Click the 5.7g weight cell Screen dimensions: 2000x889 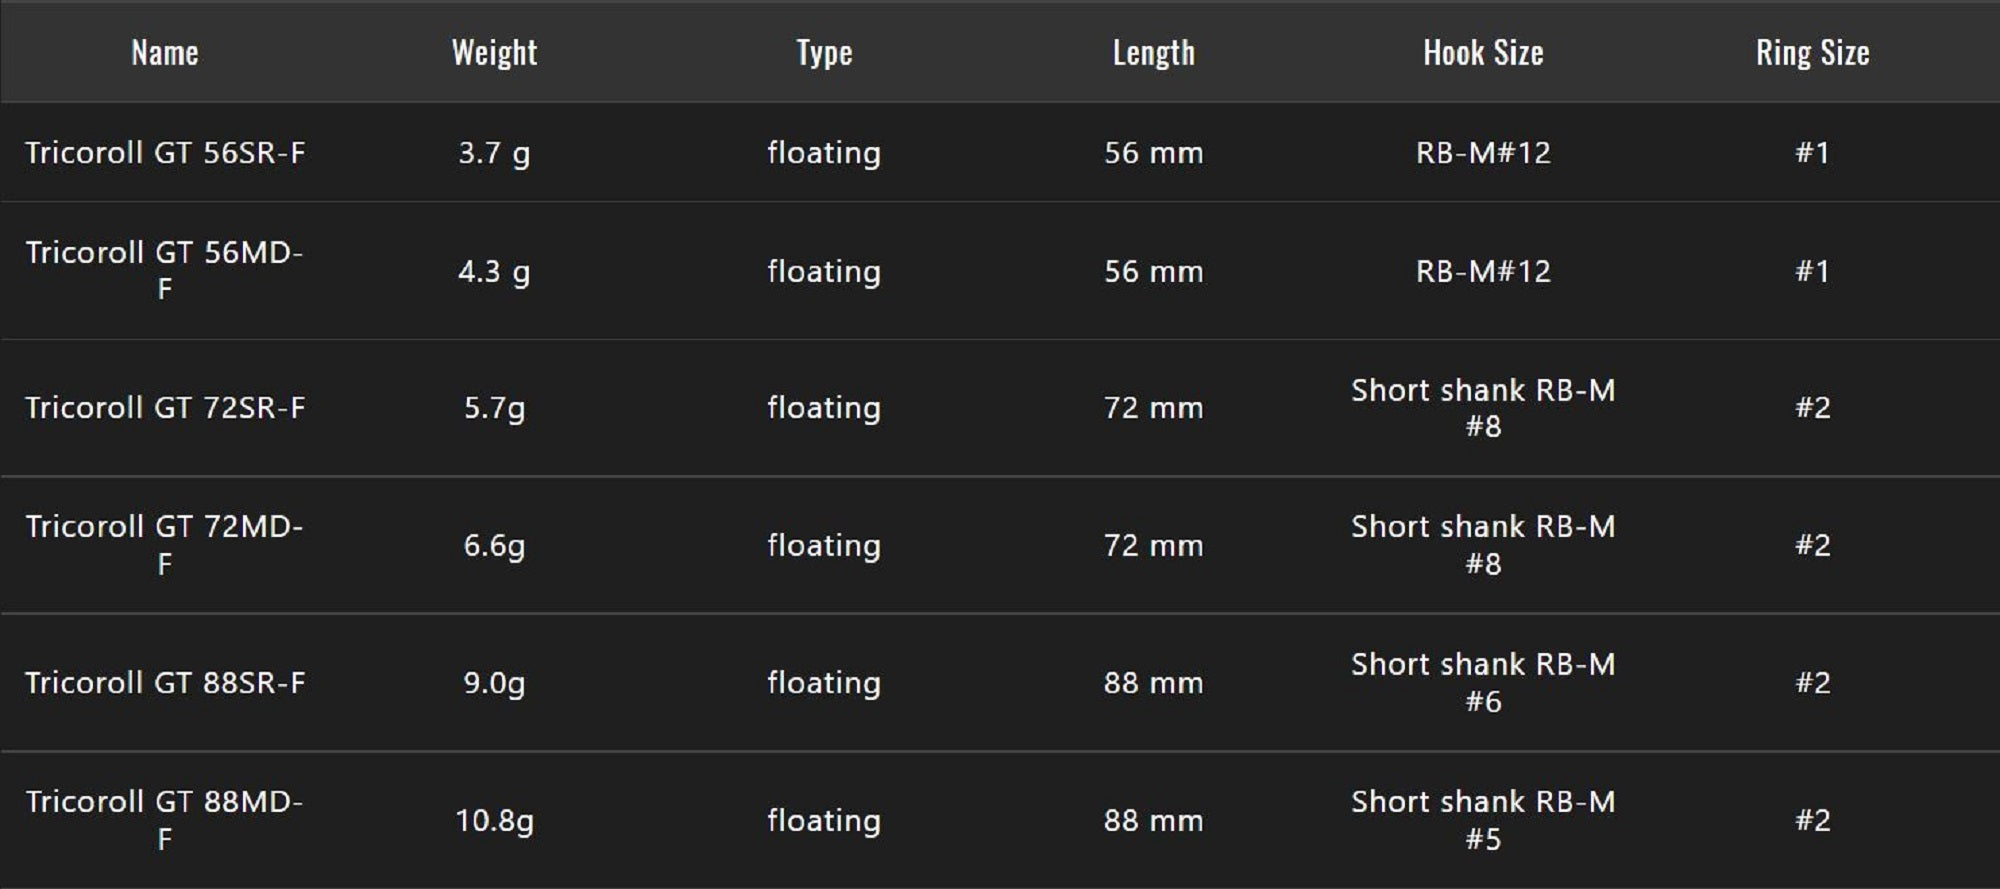pyautogui.click(x=494, y=408)
